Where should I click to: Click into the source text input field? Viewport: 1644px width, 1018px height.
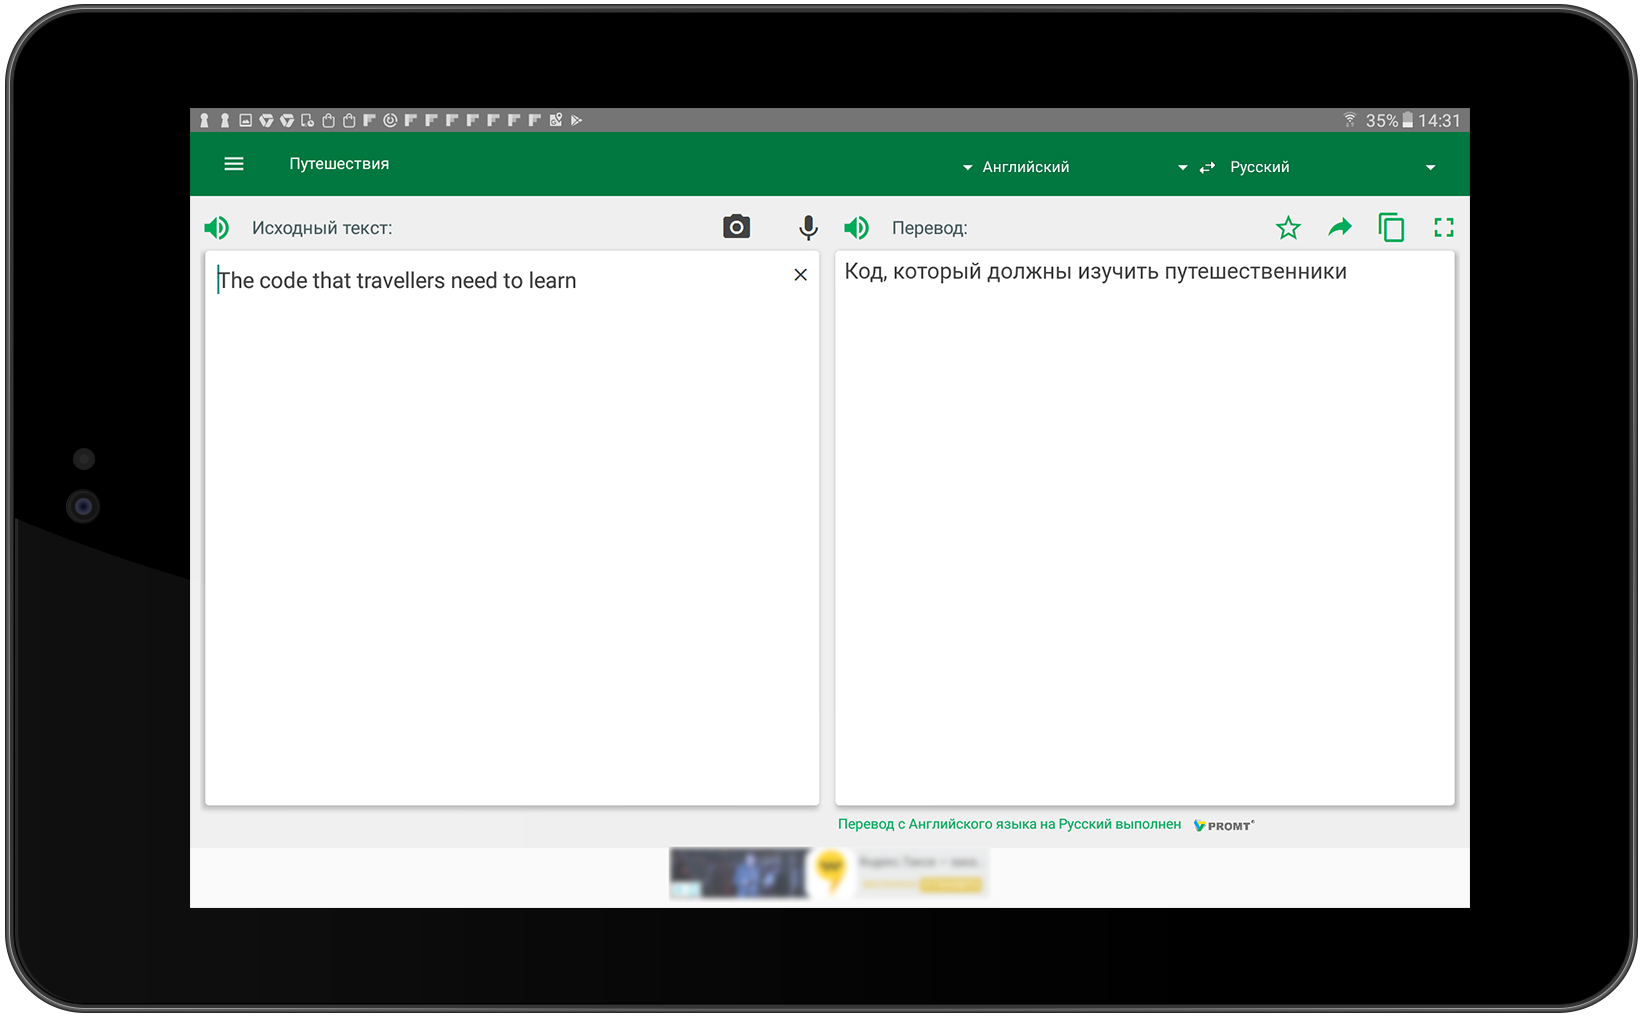[512, 528]
